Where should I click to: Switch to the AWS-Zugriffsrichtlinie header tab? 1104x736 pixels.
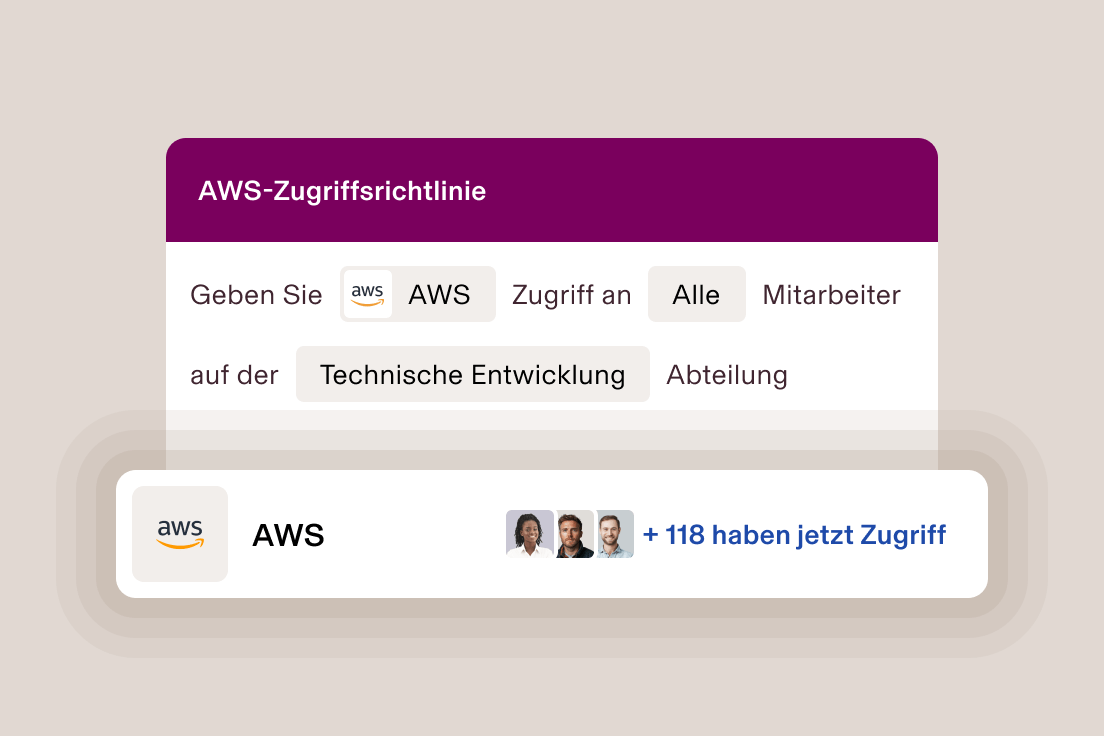(x=343, y=190)
